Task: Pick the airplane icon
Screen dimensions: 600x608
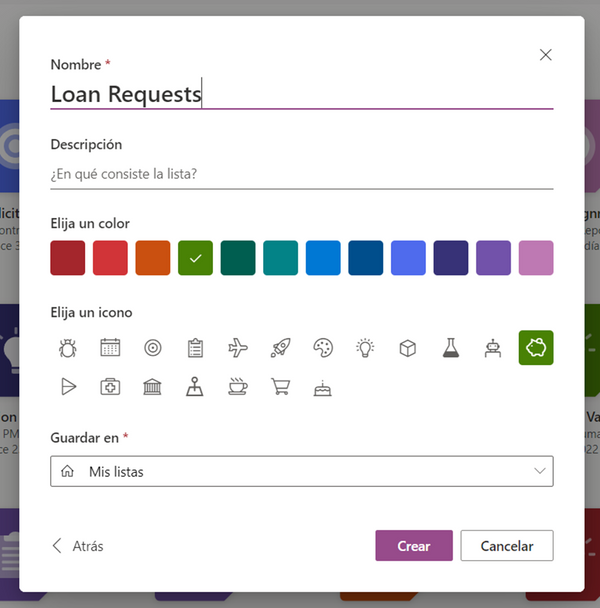Action: [238, 348]
